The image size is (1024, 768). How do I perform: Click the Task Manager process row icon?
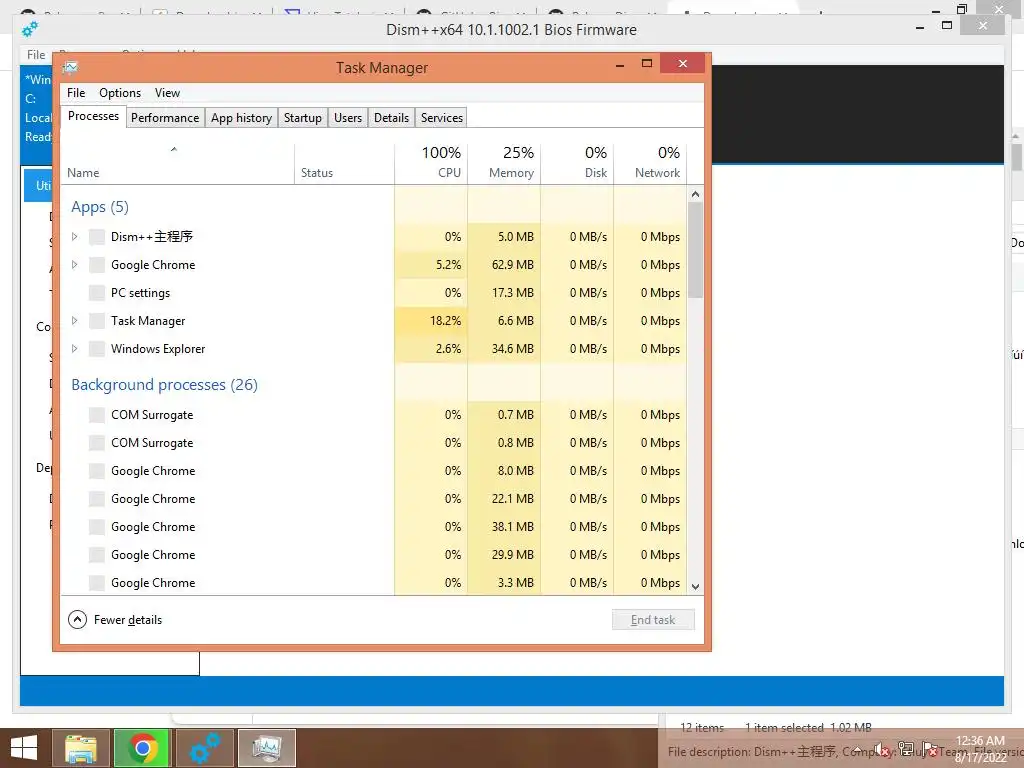[97, 321]
